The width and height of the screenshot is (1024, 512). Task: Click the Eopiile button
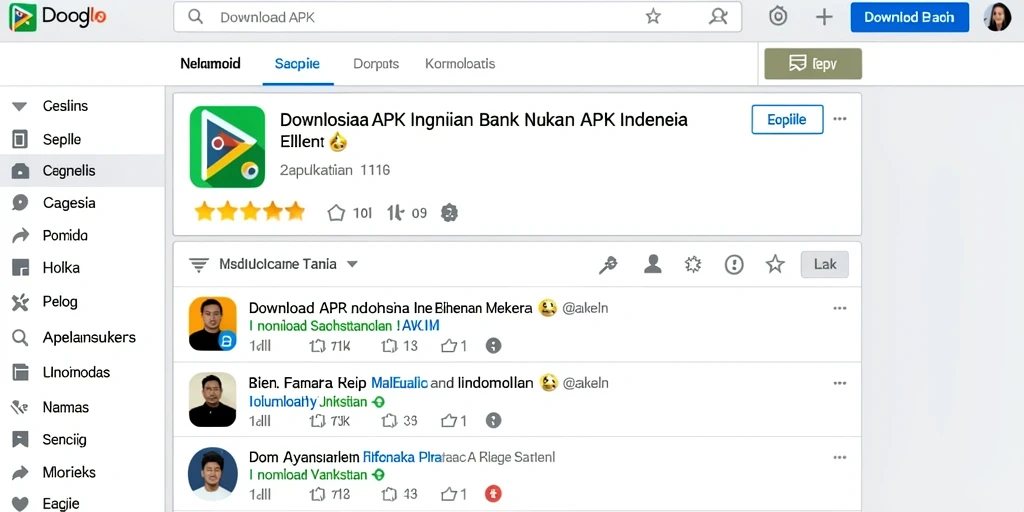(787, 120)
